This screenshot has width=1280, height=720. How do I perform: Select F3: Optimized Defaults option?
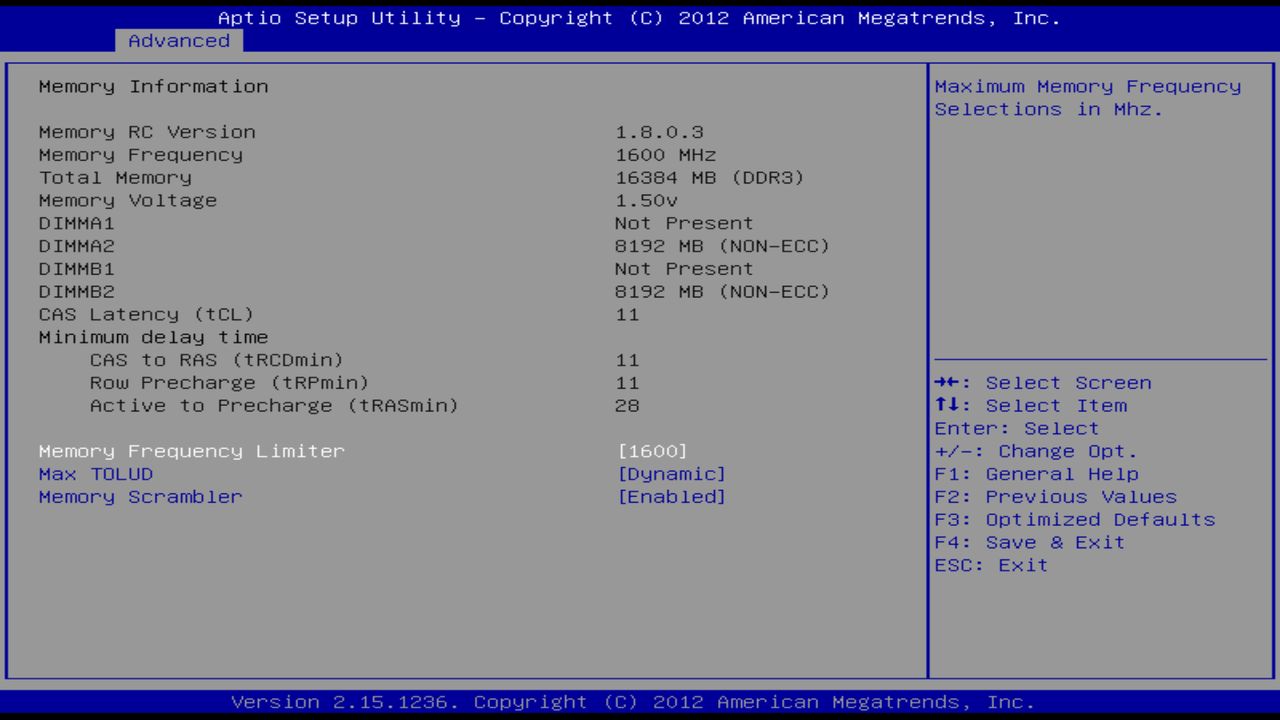(1073, 519)
